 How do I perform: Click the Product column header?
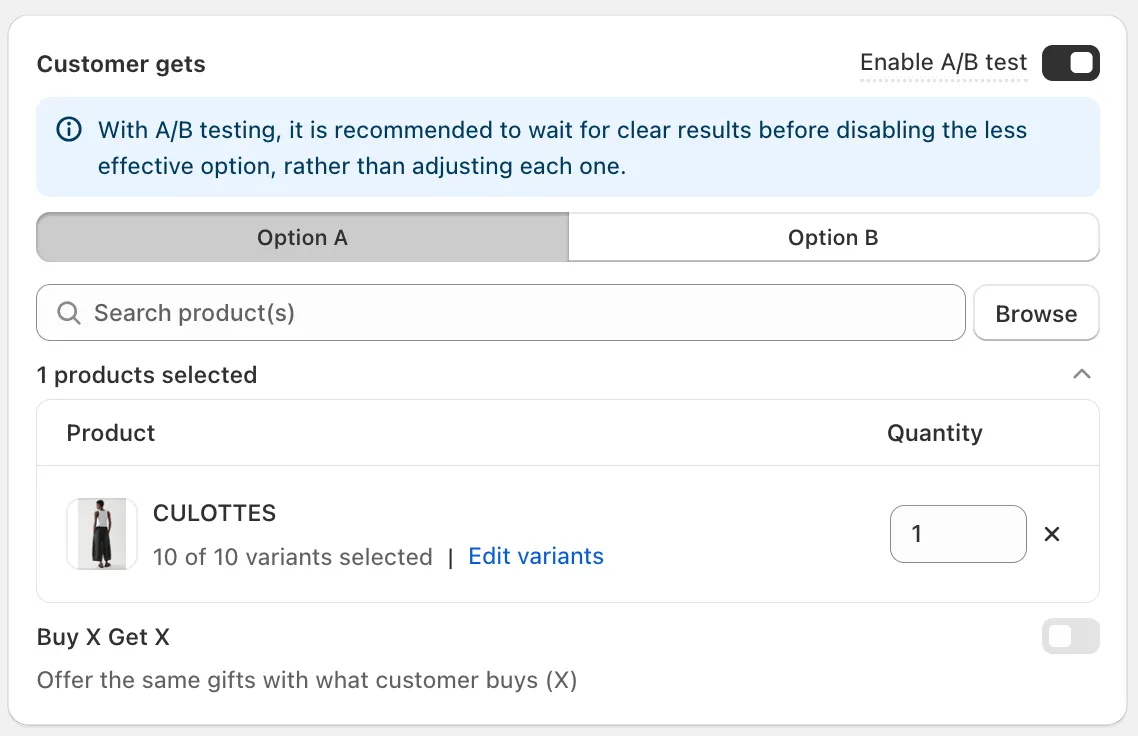point(110,433)
